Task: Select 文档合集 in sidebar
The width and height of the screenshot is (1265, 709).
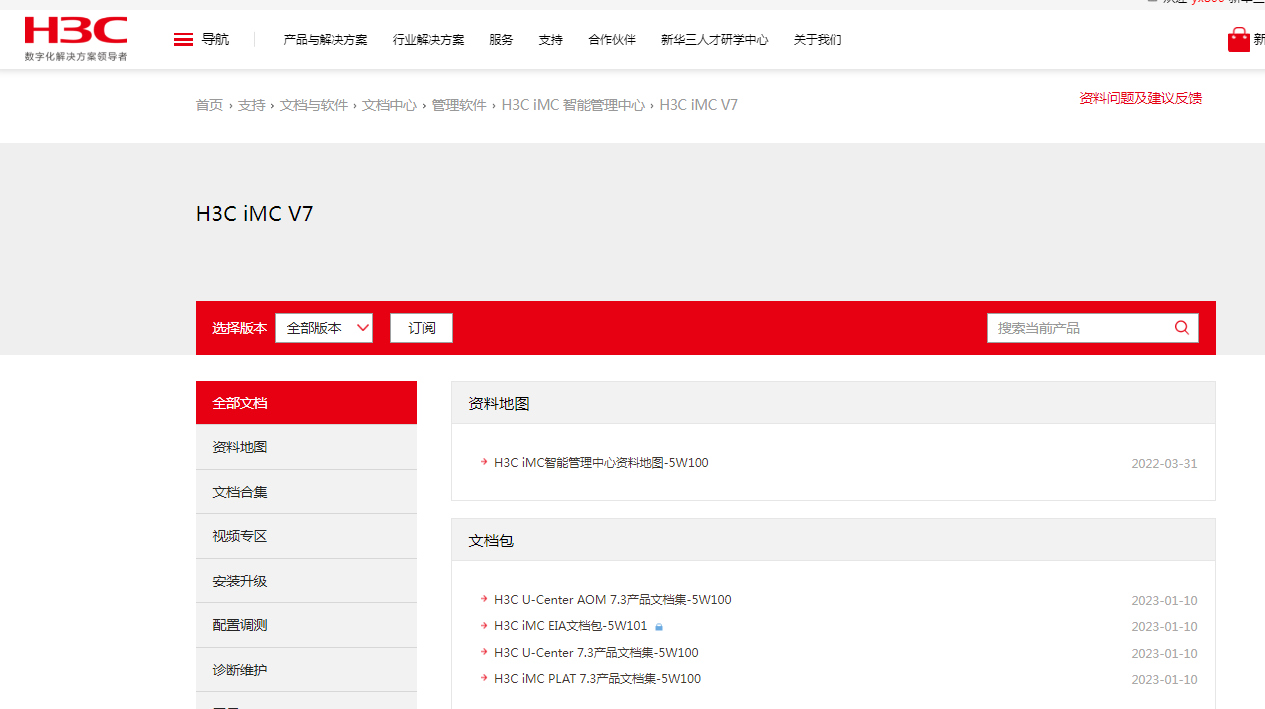Action: 306,492
